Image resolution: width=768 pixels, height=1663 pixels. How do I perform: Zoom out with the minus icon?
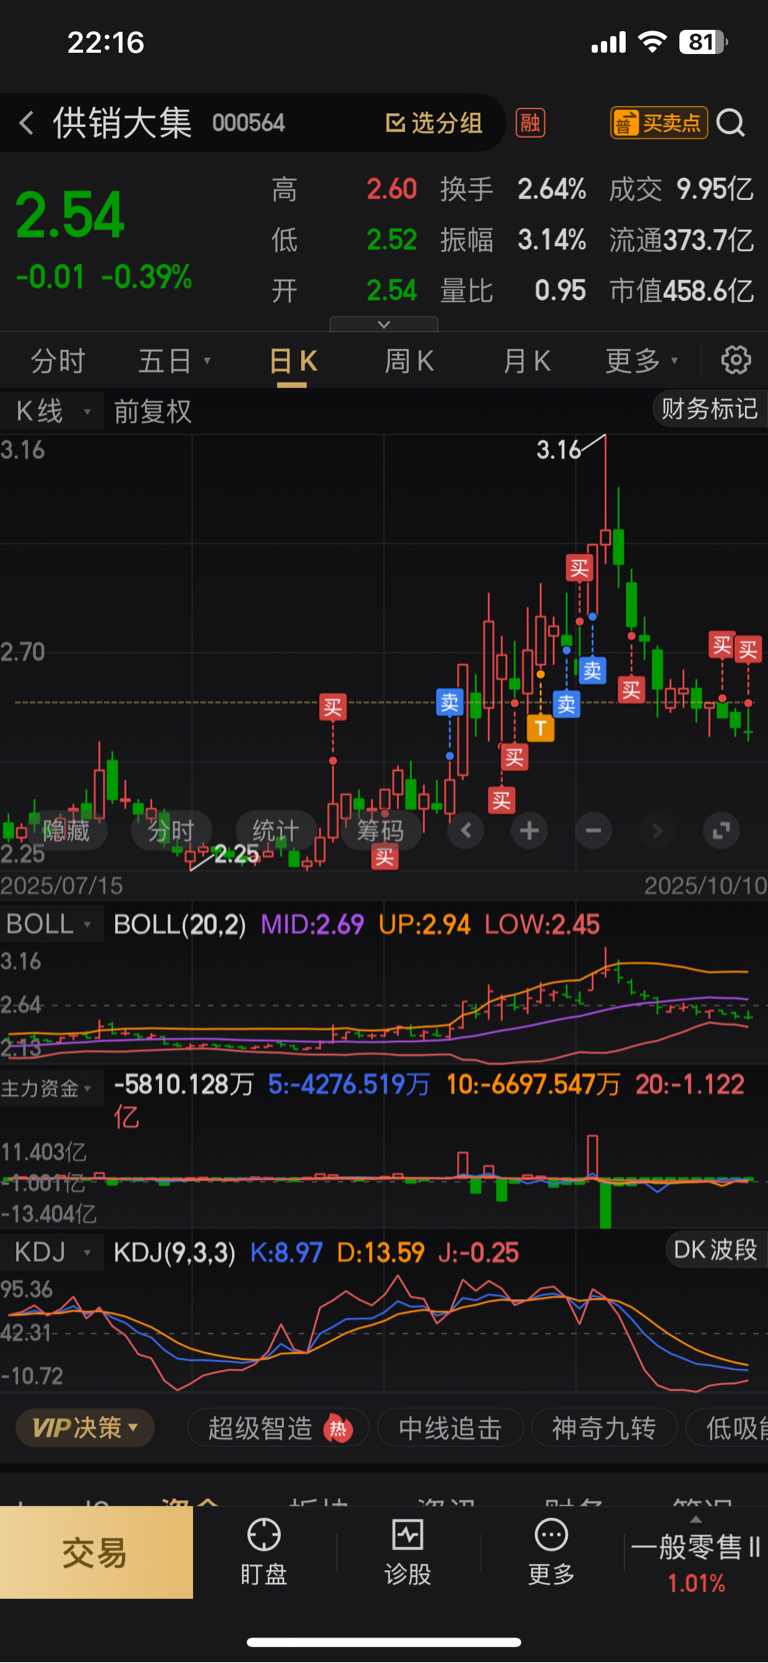tap(593, 830)
